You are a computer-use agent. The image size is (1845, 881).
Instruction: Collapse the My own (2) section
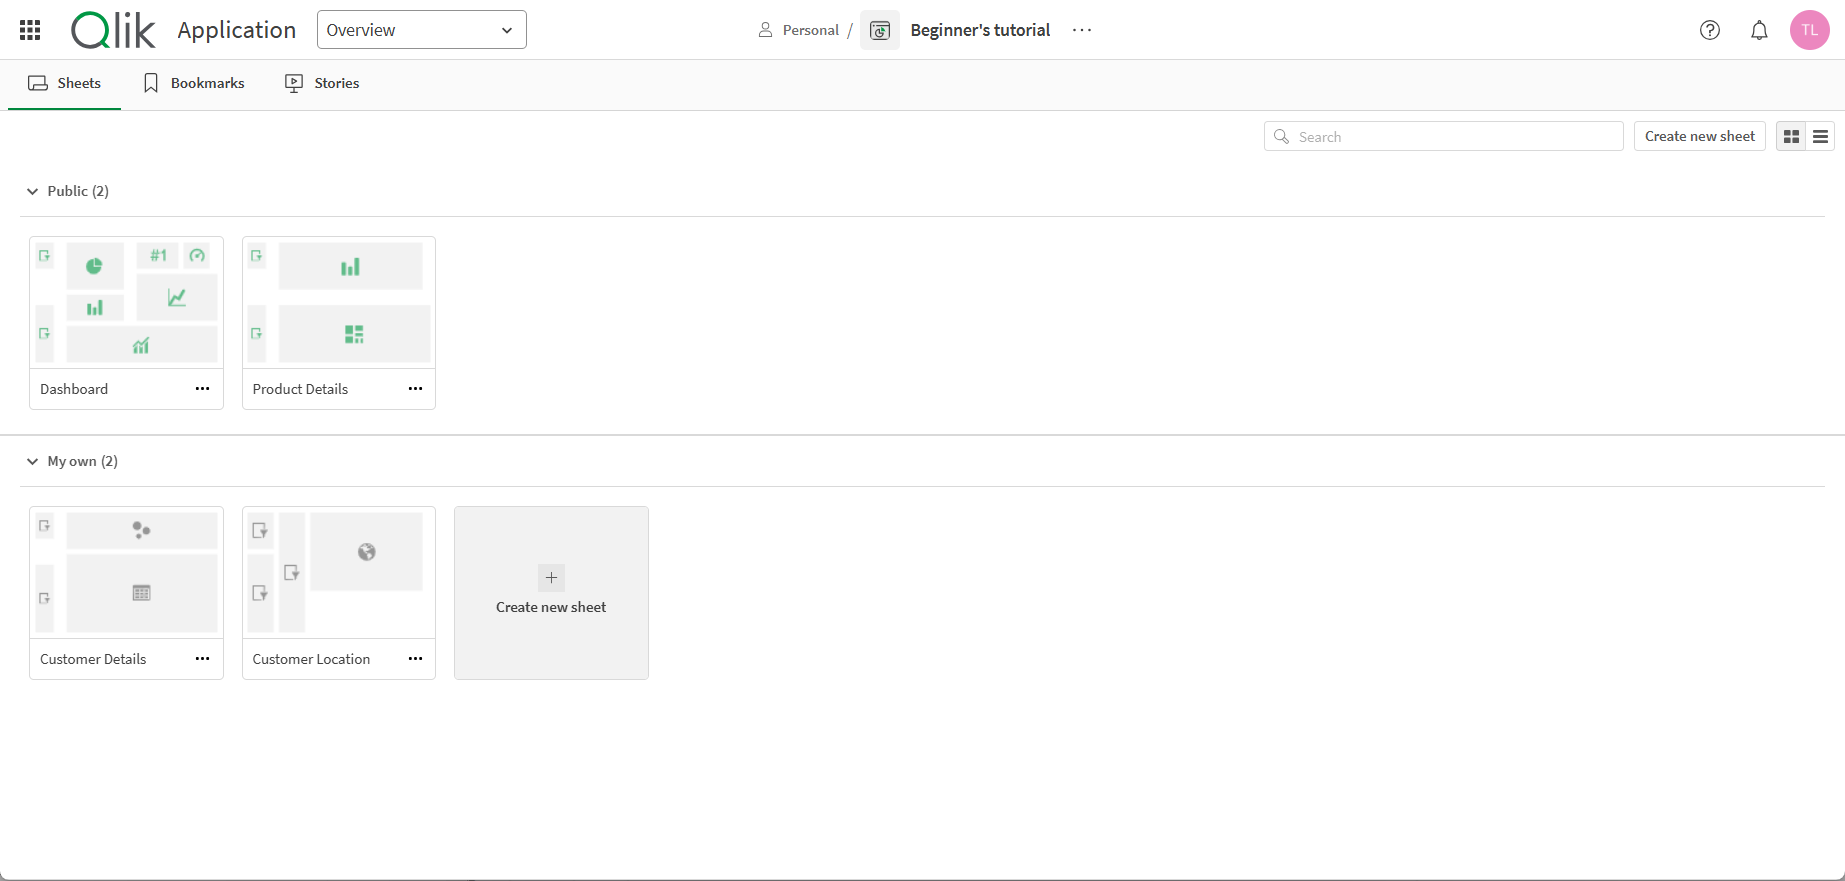click(x=33, y=461)
